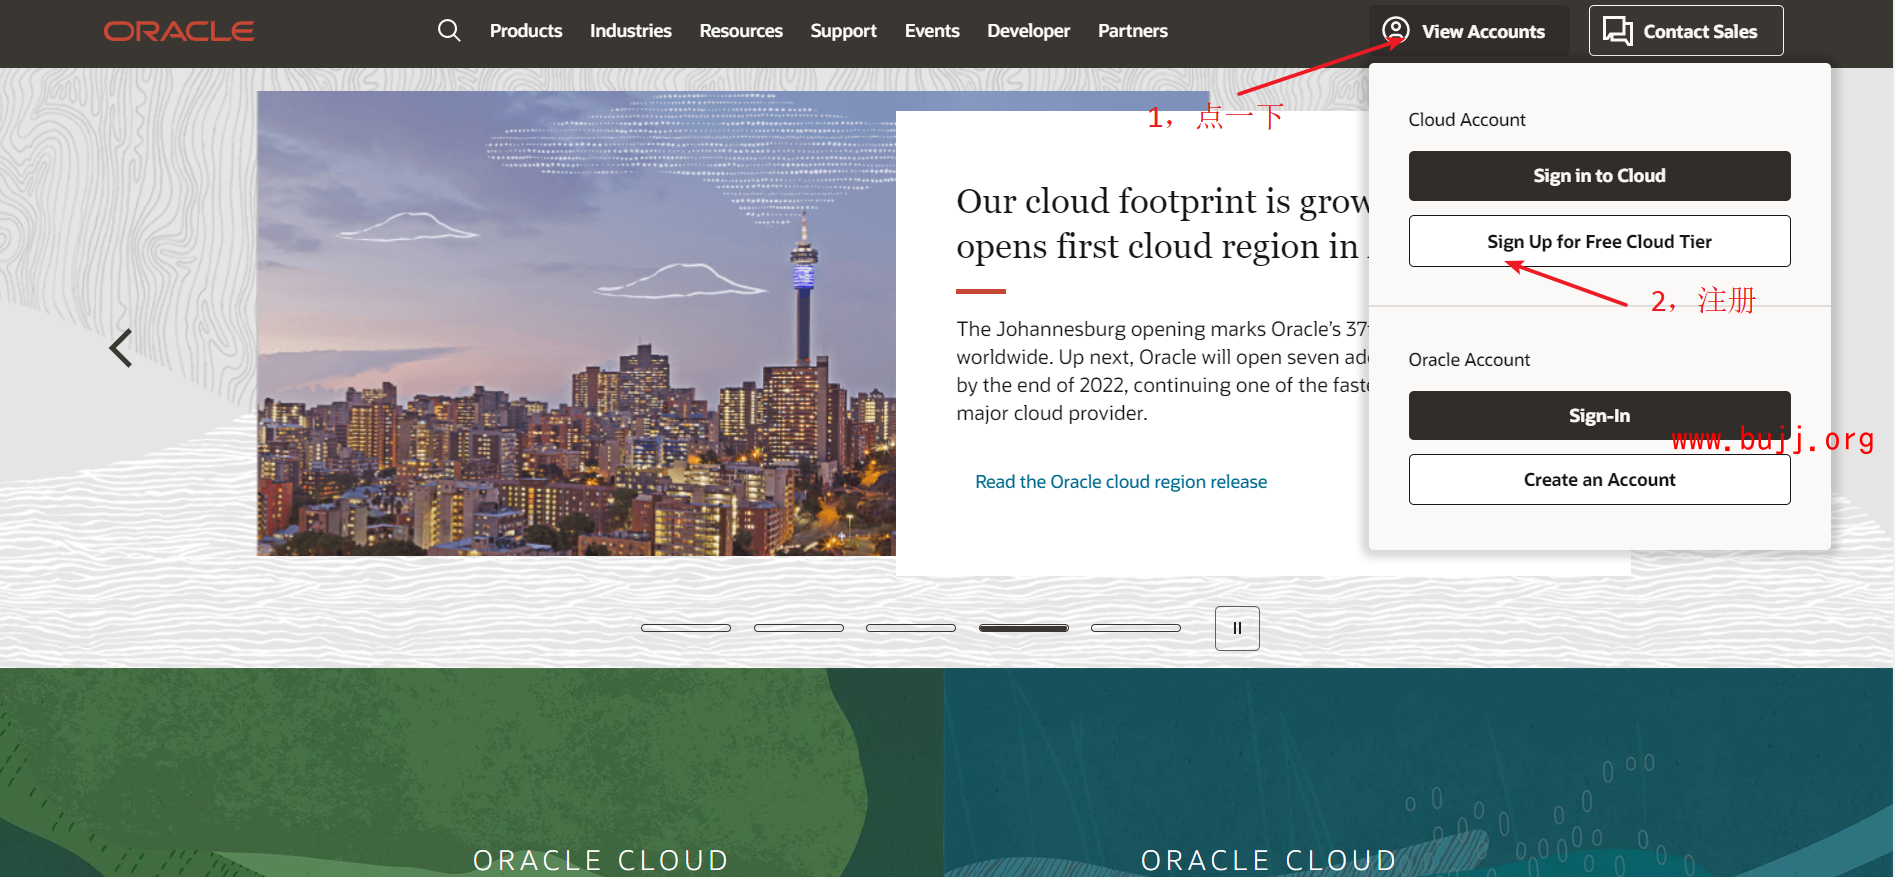Click Sign Up for Free Cloud Tier

point(1599,241)
